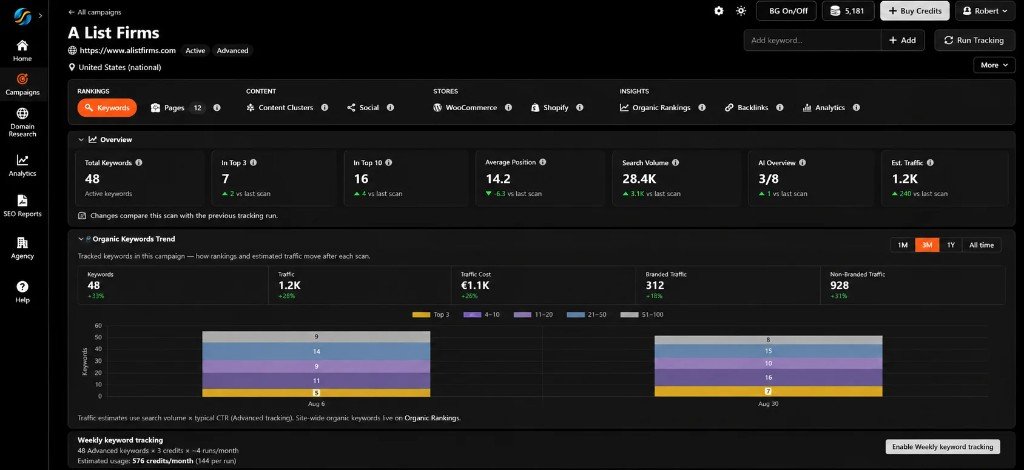Open the Robert user menu

click(985, 11)
